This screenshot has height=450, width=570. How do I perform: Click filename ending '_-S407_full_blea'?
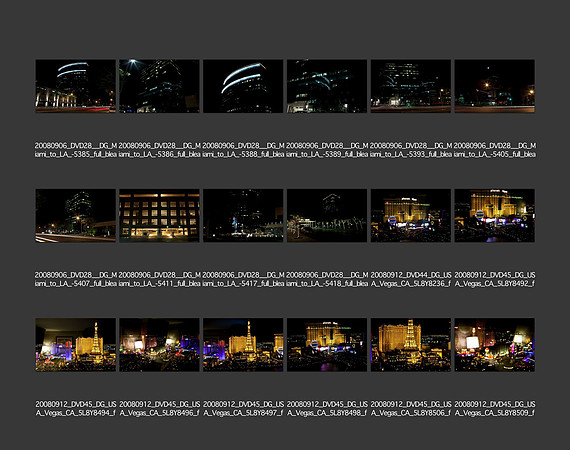pyautogui.click(x=76, y=279)
